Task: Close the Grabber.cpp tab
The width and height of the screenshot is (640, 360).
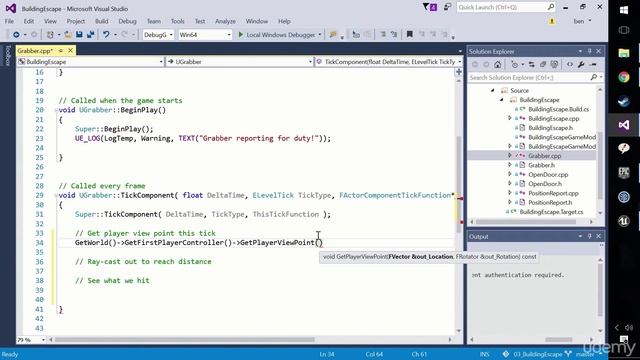Action: coord(71,51)
